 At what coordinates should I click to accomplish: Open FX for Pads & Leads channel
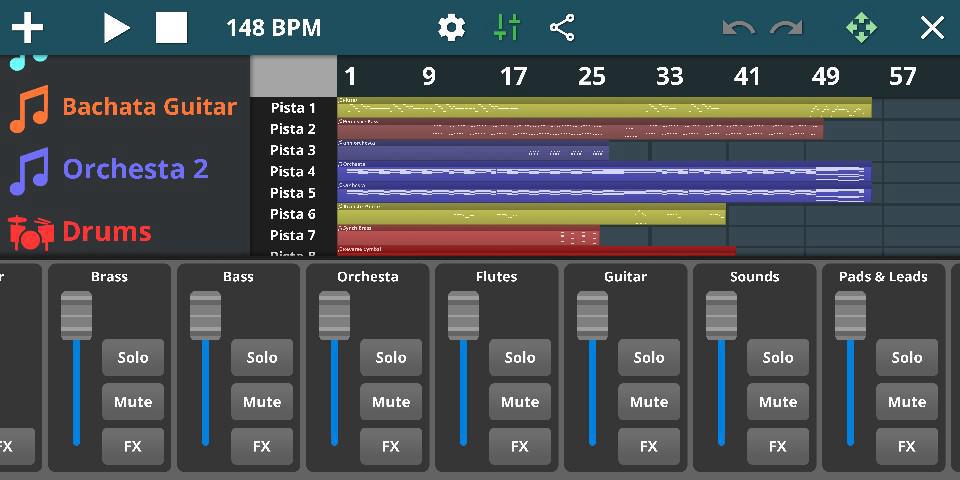coord(907,447)
